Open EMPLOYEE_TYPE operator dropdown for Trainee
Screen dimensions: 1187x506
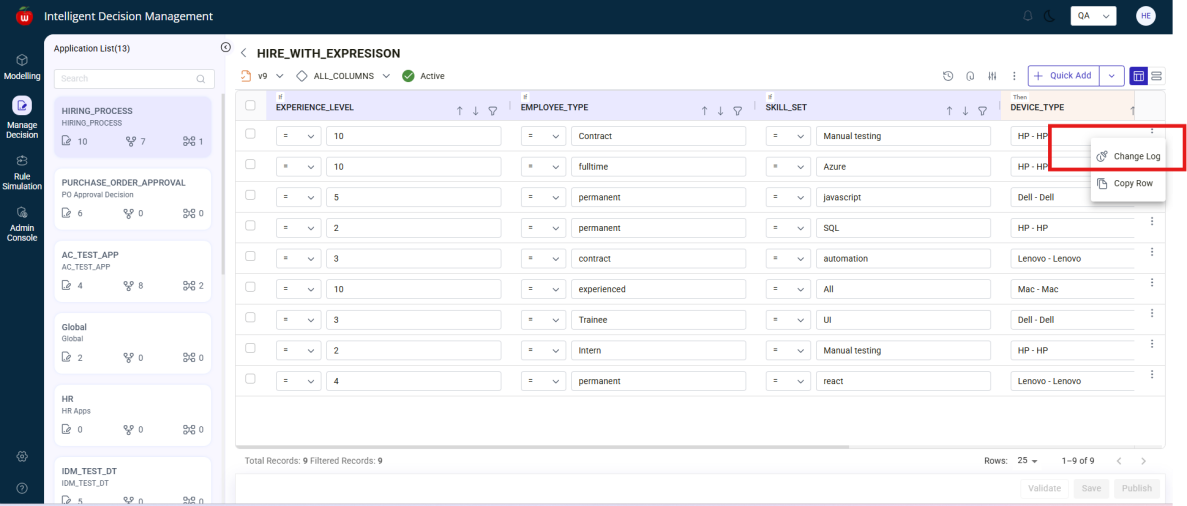point(544,320)
